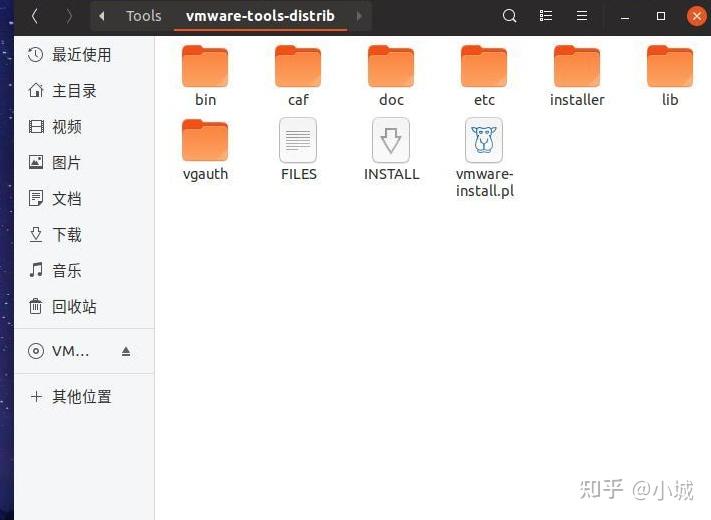
Task: Open 最近使用 recent files
Action: tap(84, 55)
